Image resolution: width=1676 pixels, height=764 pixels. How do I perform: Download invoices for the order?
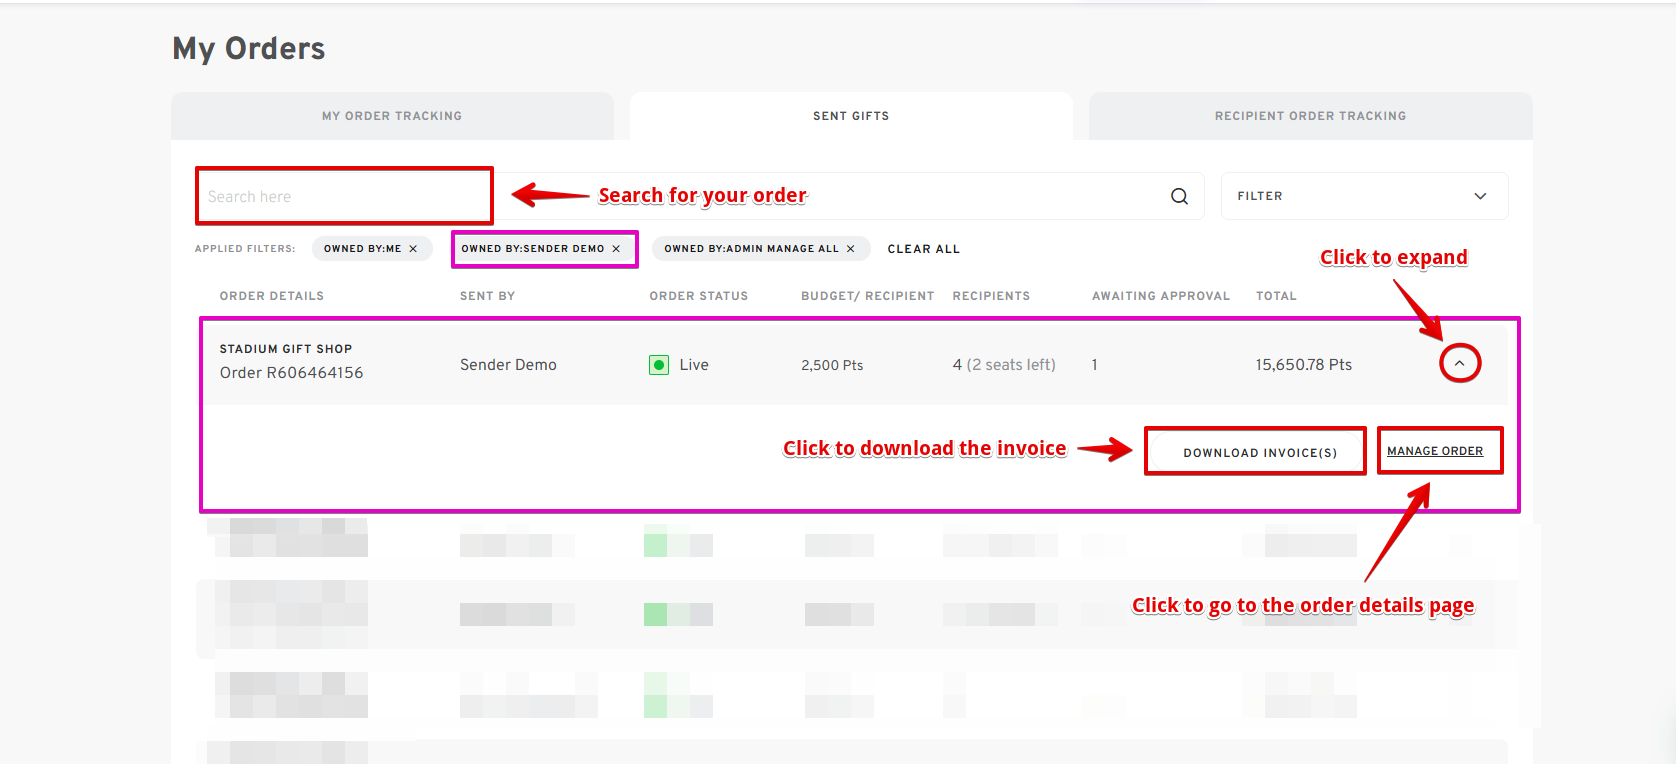click(x=1259, y=452)
